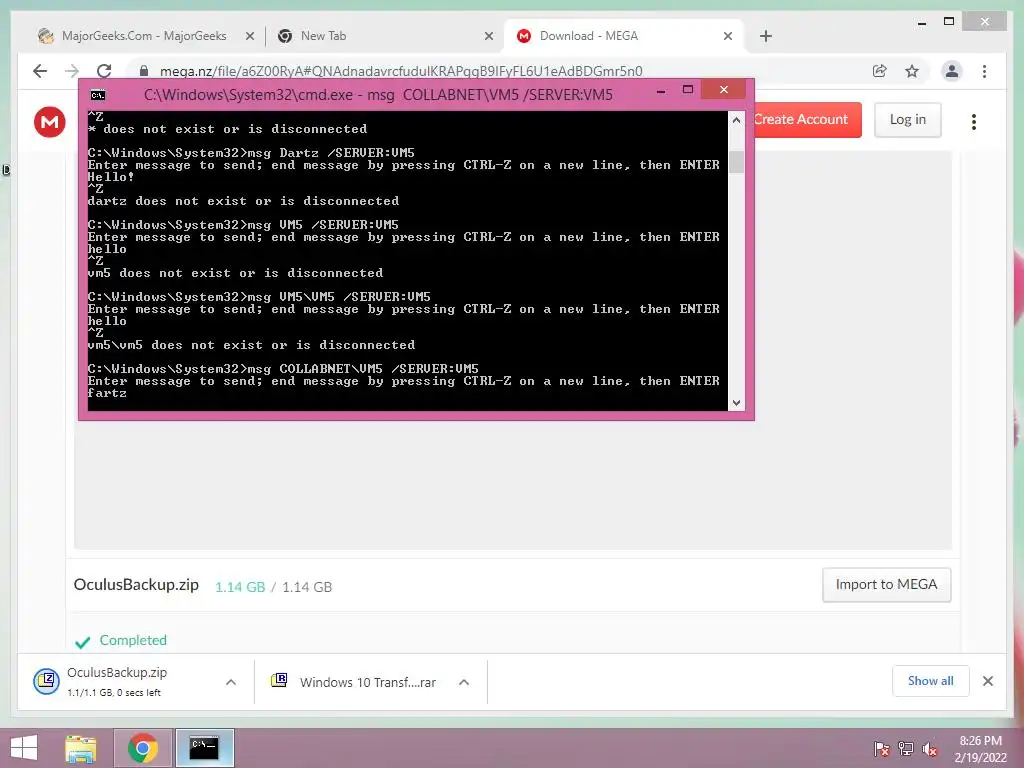Click cmd scrollbar up arrow
The height and width of the screenshot is (768, 1024).
click(x=736, y=120)
